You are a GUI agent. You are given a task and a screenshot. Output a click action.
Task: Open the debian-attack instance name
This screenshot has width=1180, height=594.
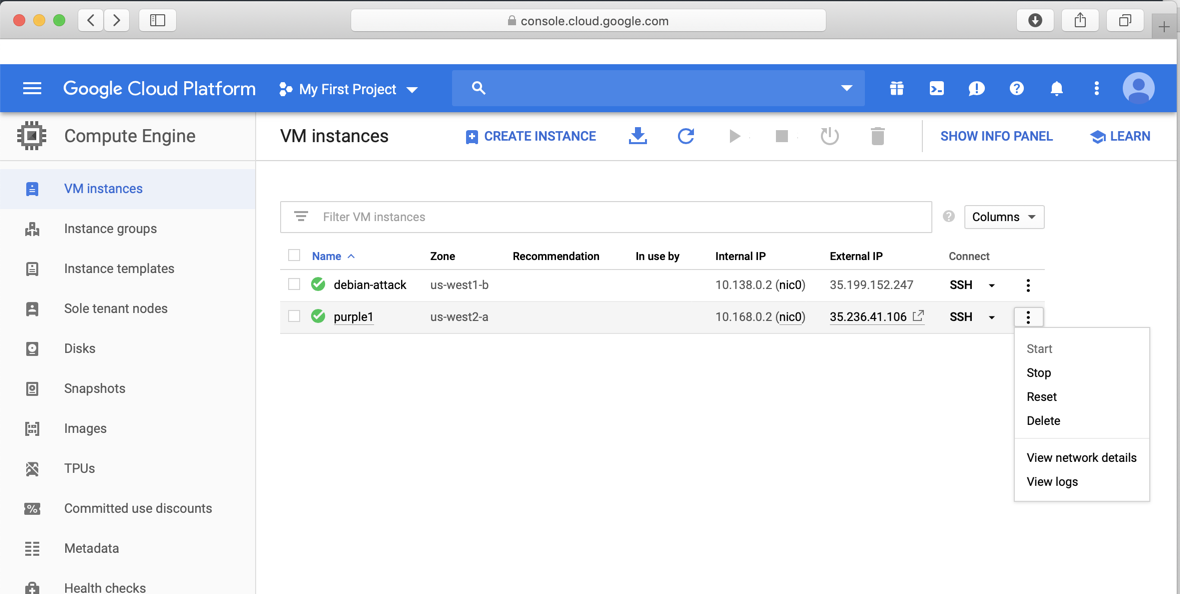click(x=370, y=285)
